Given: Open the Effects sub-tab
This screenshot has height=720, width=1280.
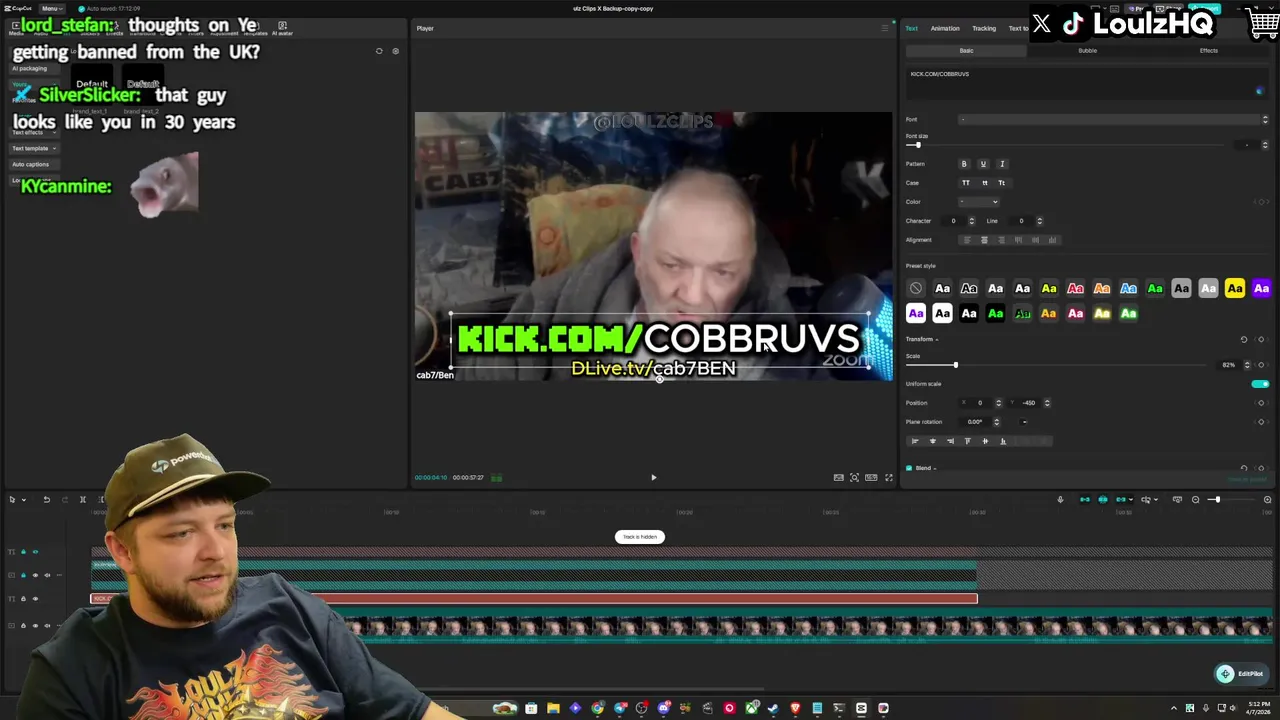Looking at the screenshot, I should tap(1209, 51).
